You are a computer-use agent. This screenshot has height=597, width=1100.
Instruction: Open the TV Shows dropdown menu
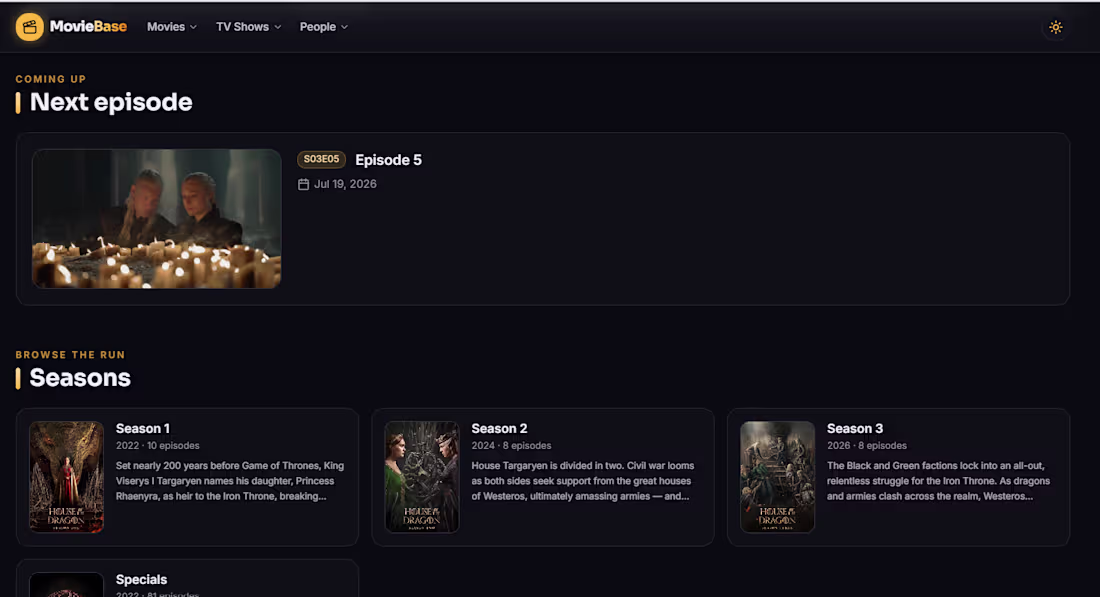pos(248,27)
